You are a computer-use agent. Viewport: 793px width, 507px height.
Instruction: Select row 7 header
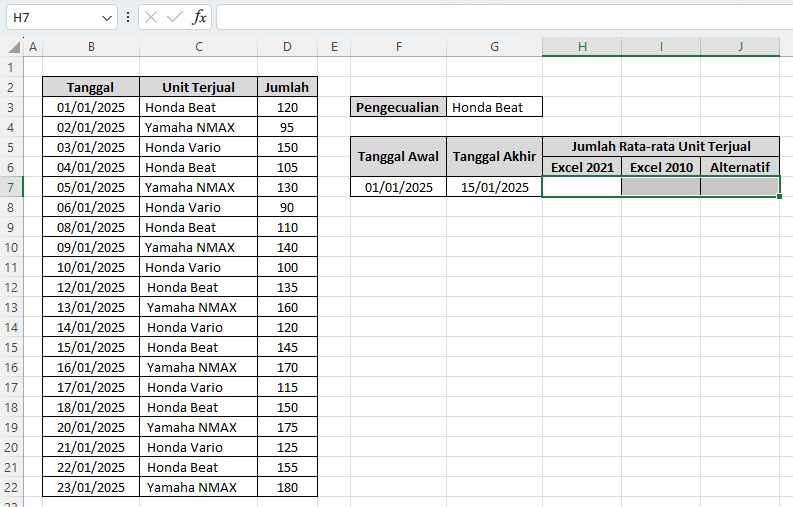(x=11, y=187)
